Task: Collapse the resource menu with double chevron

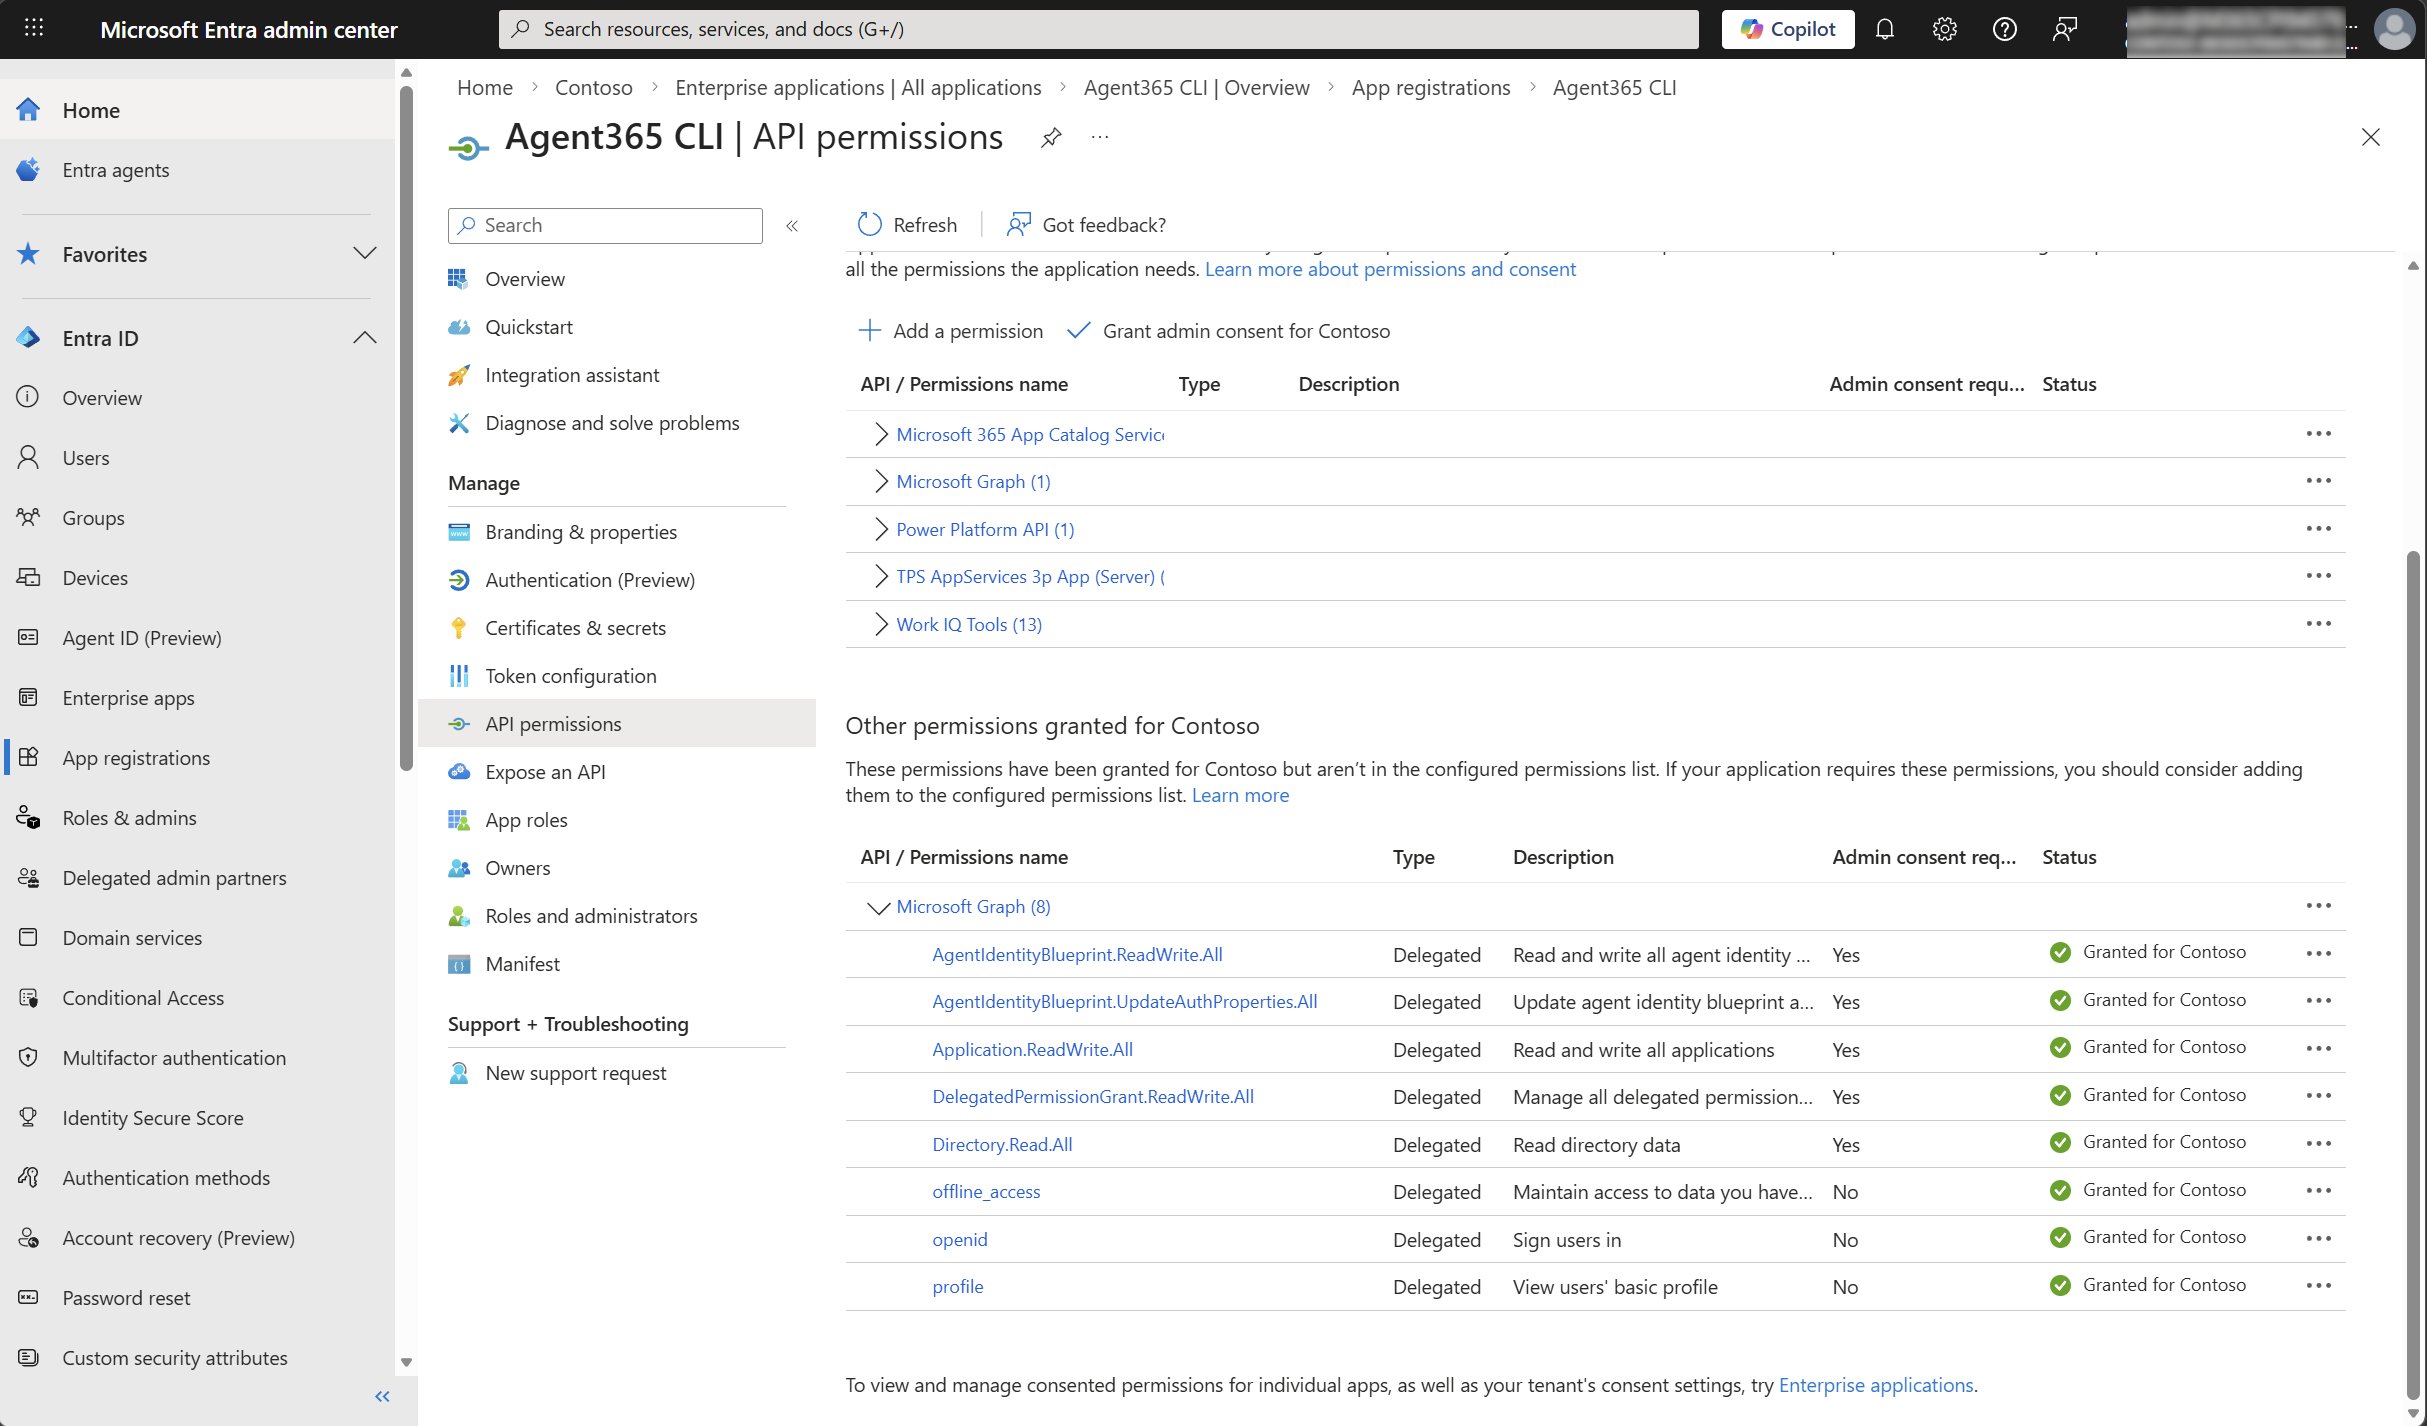Action: pyautogui.click(x=792, y=226)
